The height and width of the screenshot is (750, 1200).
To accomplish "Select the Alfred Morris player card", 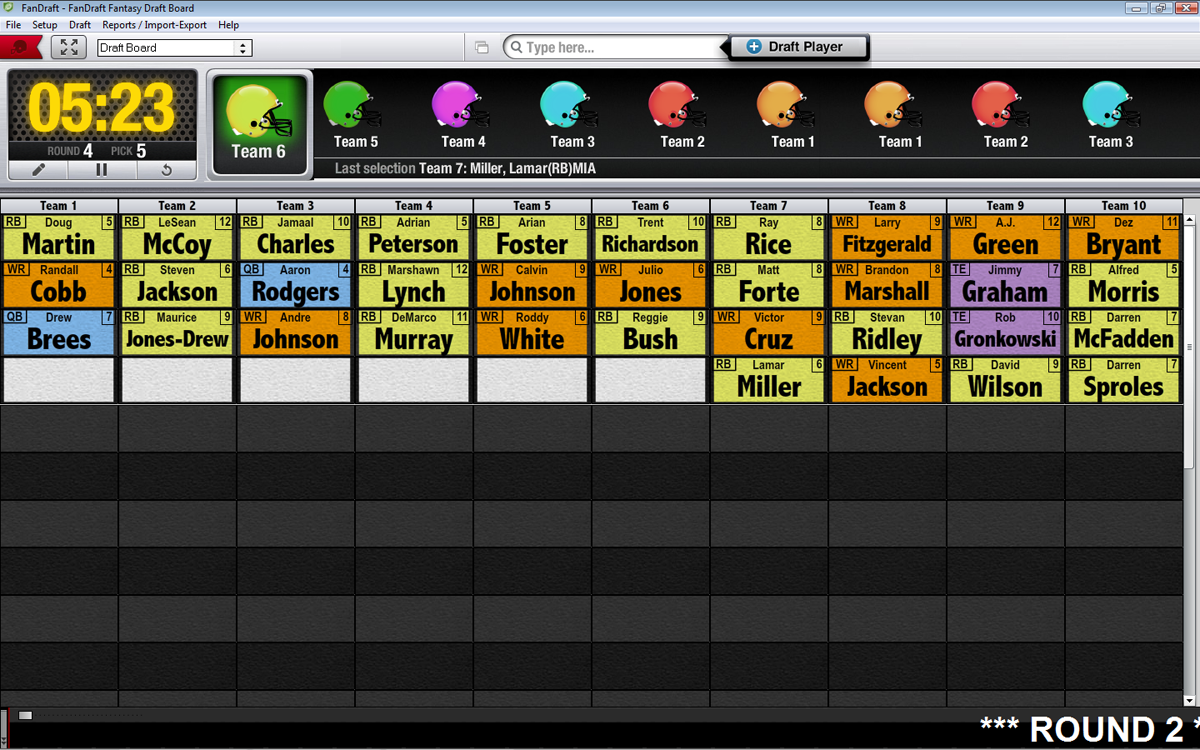I will pos(1124,285).
